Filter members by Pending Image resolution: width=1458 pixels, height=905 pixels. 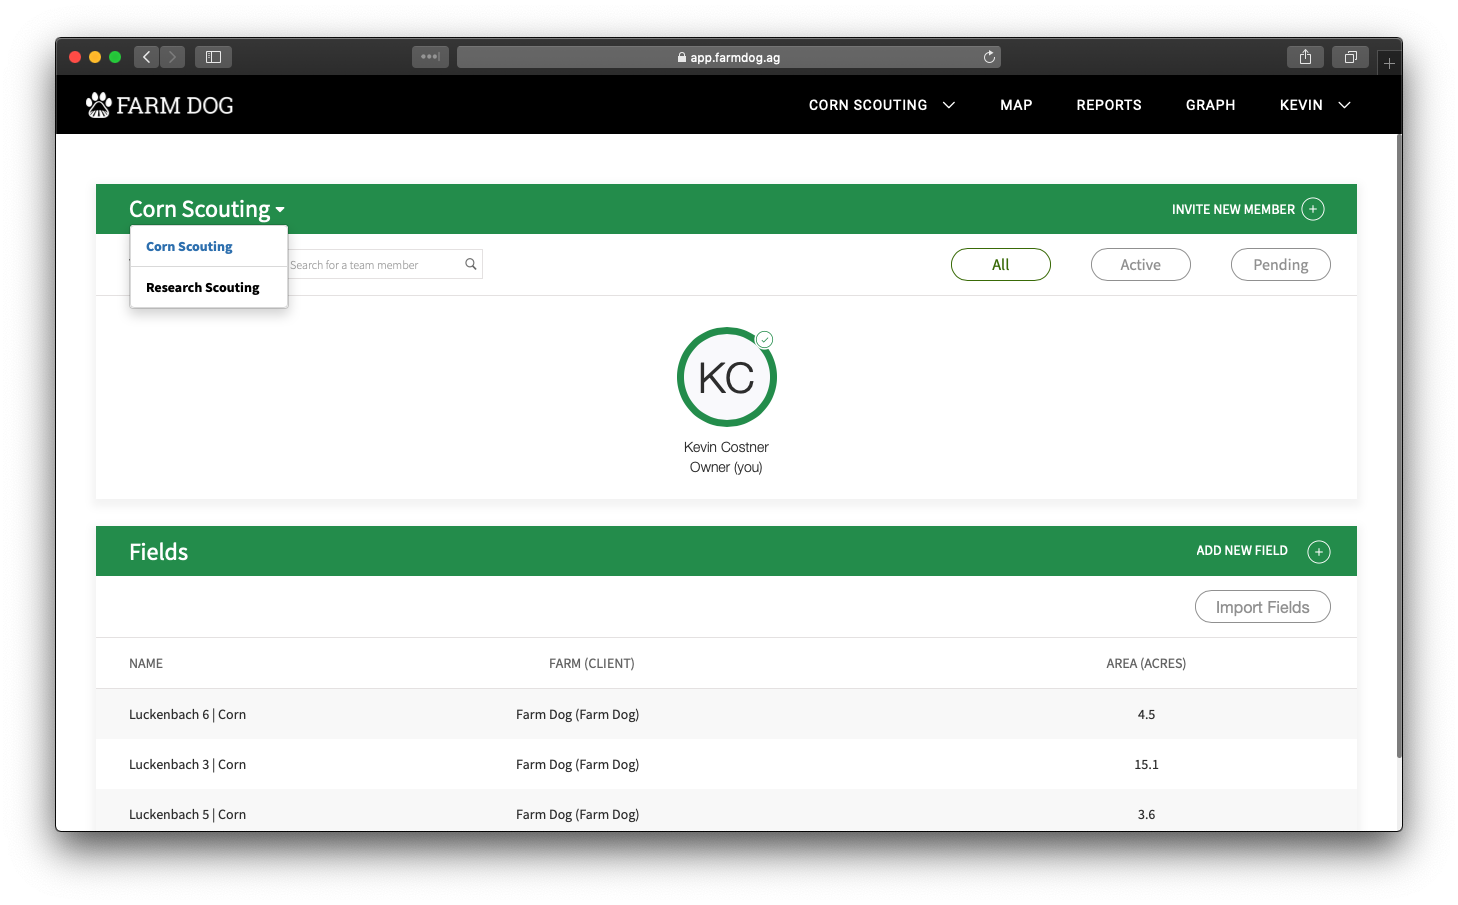tap(1281, 265)
